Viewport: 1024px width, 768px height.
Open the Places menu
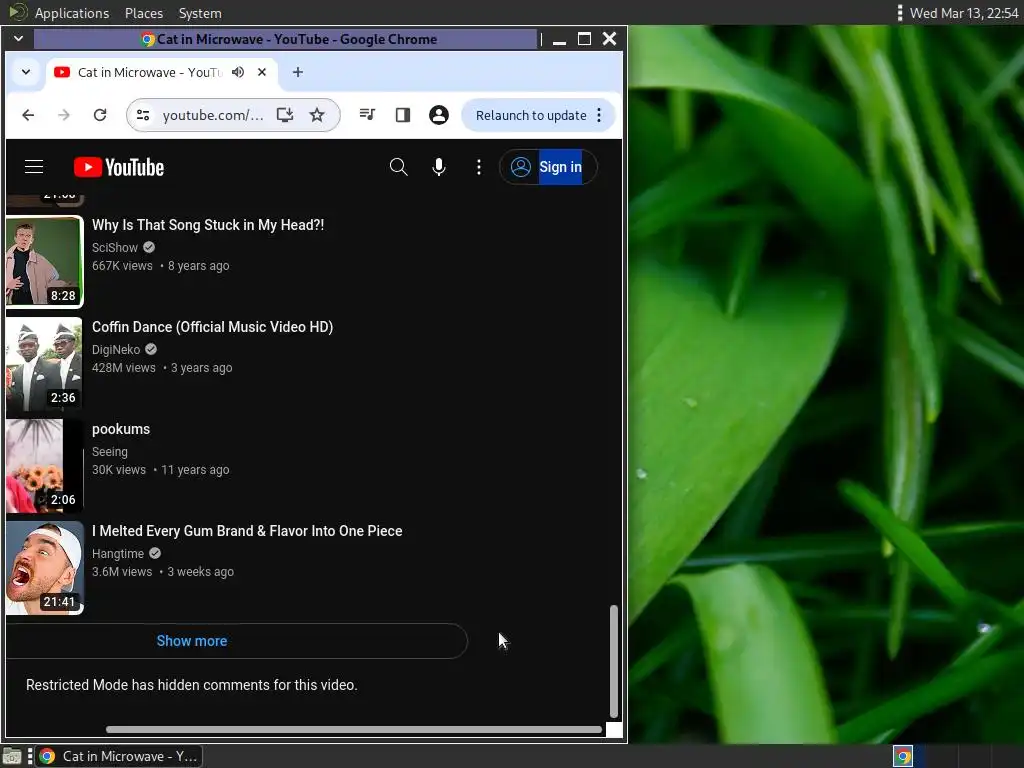point(144,13)
